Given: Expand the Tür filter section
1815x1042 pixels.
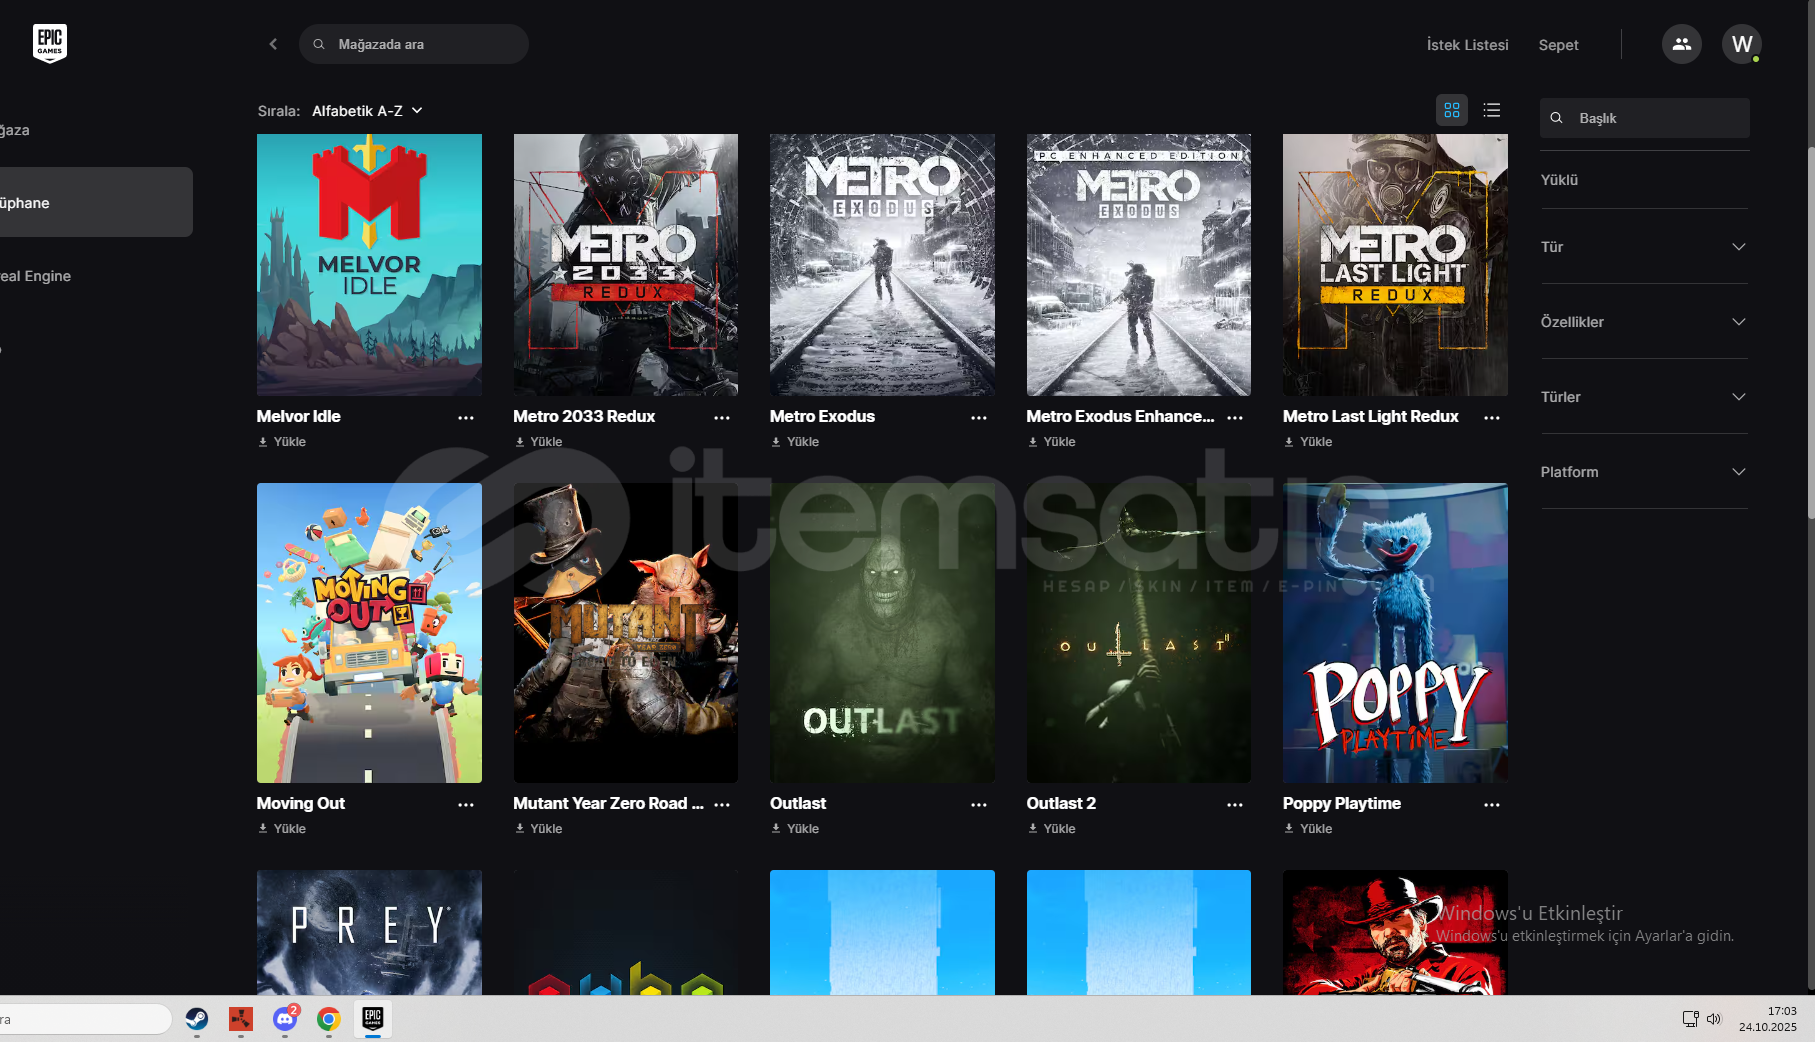Looking at the screenshot, I should click(1644, 247).
